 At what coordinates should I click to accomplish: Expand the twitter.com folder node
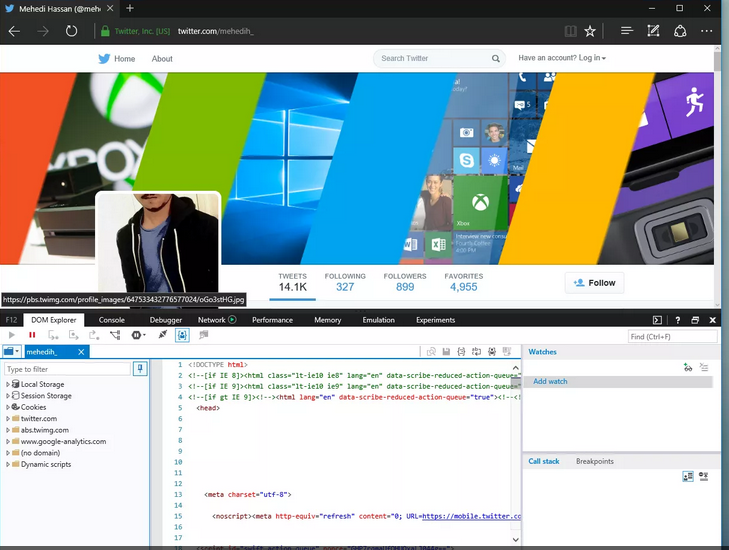coord(9,419)
